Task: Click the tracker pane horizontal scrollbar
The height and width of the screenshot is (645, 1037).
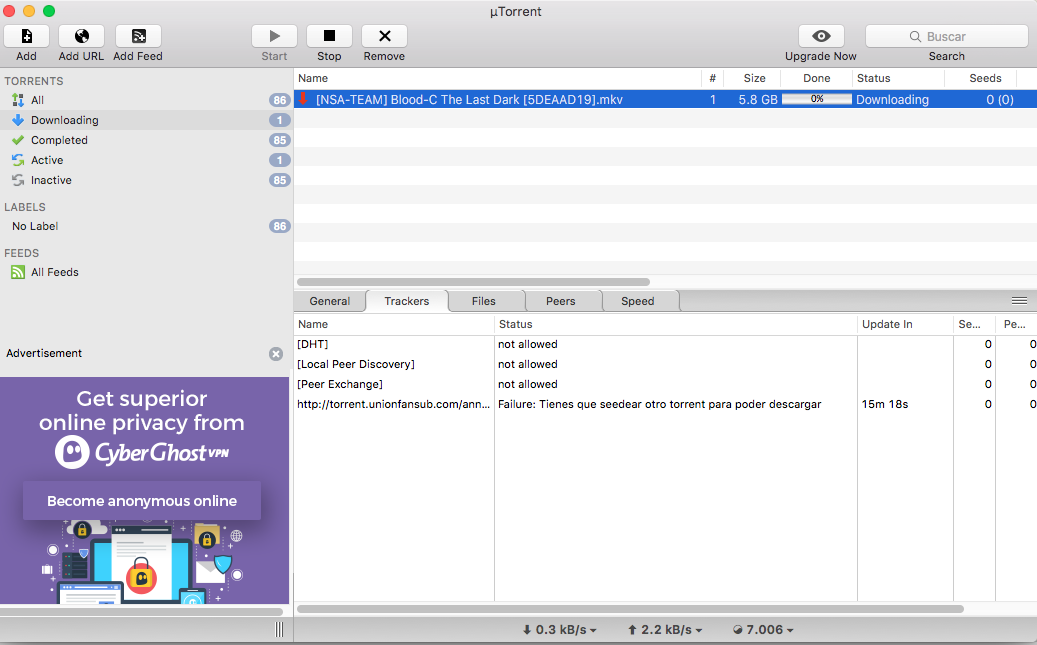Action: tap(630, 609)
